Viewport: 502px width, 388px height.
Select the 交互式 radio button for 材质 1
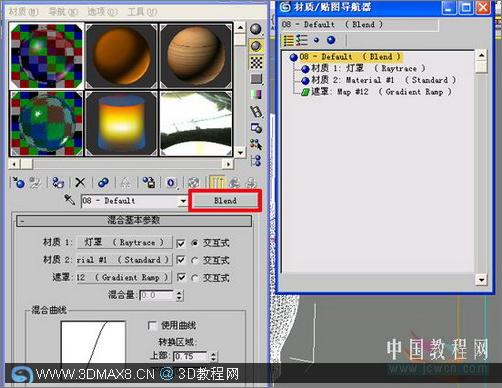(195, 243)
